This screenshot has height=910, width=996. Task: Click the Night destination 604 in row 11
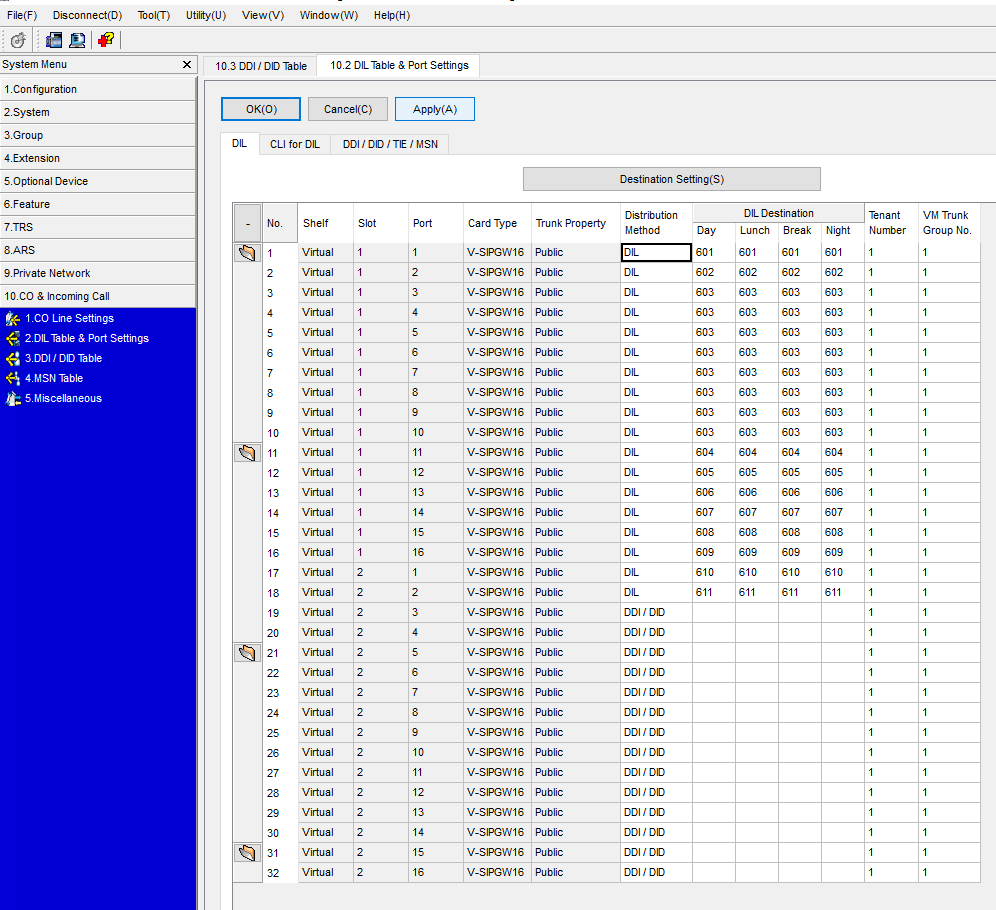842,453
